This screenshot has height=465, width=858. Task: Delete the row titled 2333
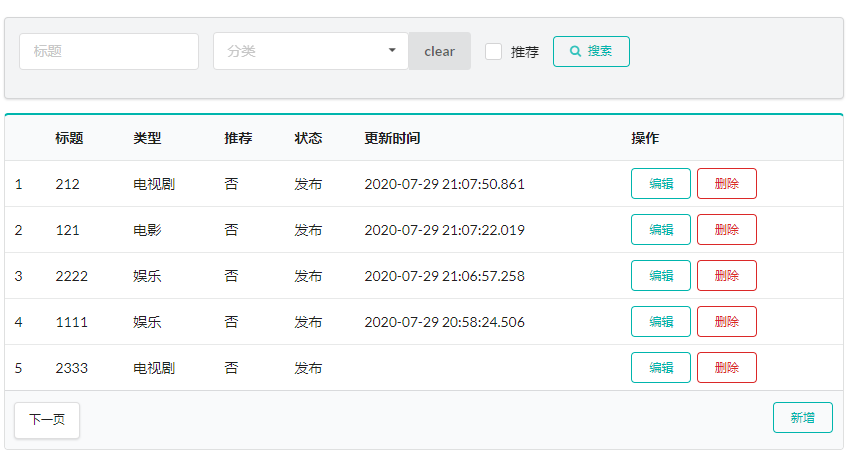pos(727,367)
